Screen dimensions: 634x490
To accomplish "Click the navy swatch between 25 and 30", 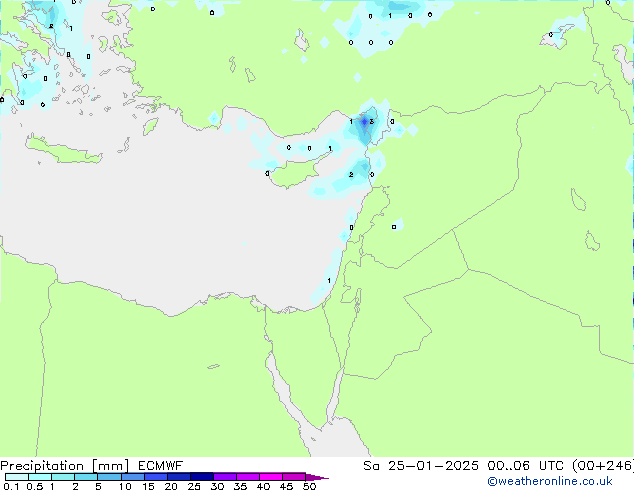I will [202, 477].
